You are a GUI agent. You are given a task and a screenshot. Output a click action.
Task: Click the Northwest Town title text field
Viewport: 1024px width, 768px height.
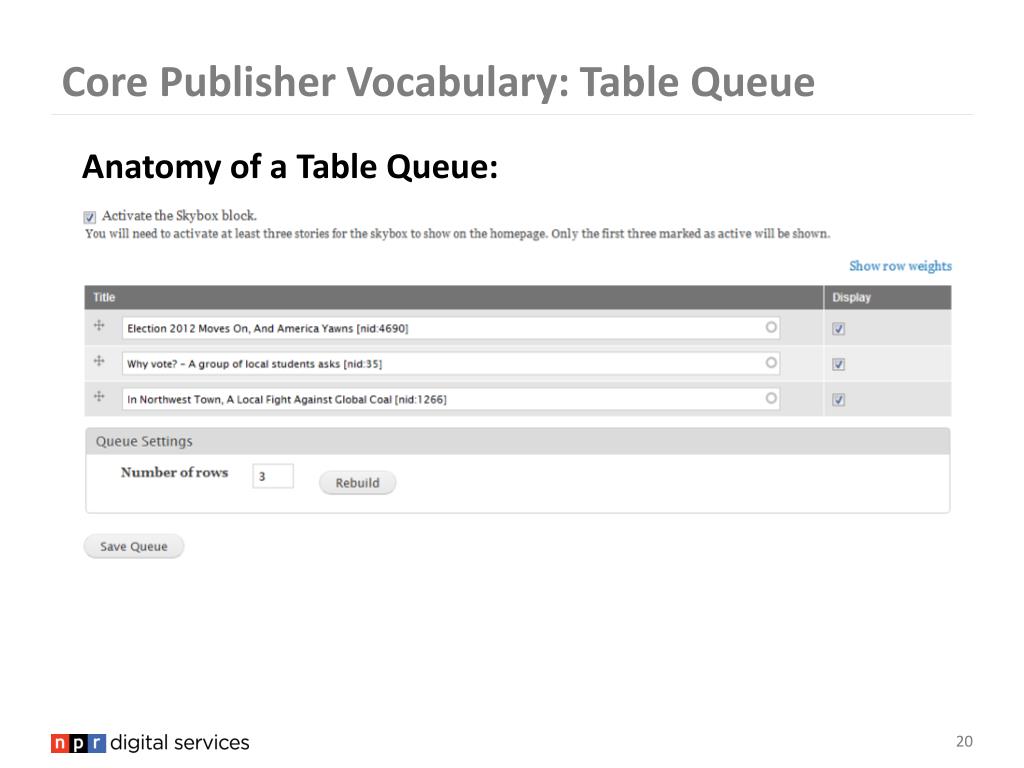(451, 399)
